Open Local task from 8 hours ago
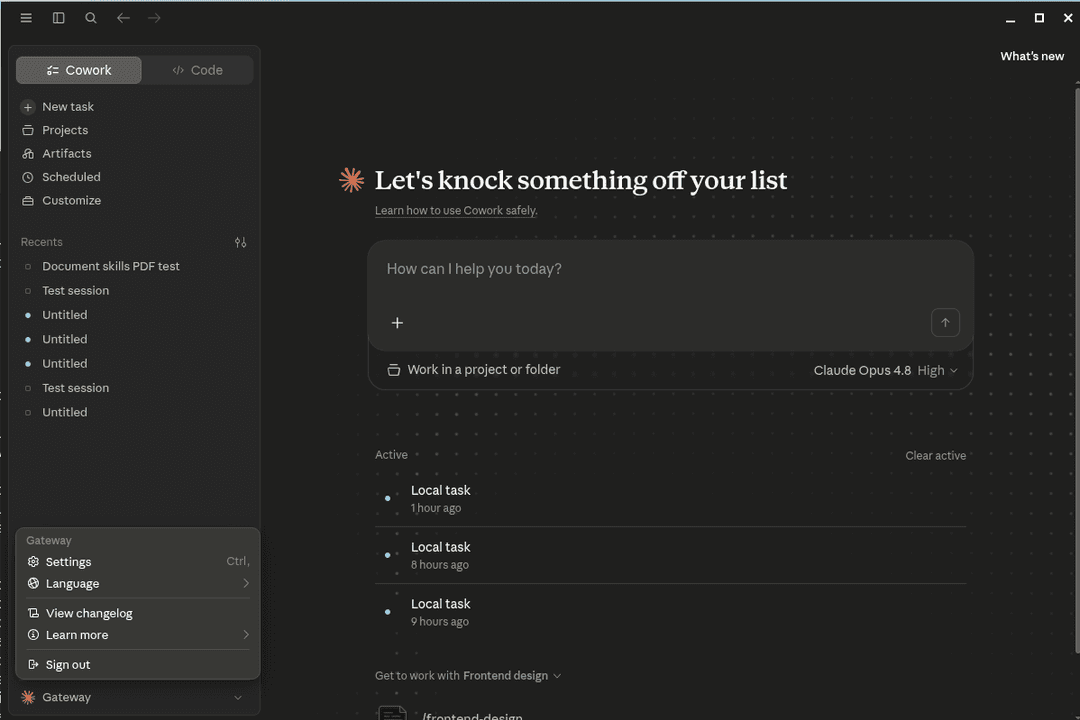This screenshot has height=720, width=1080. coord(670,555)
